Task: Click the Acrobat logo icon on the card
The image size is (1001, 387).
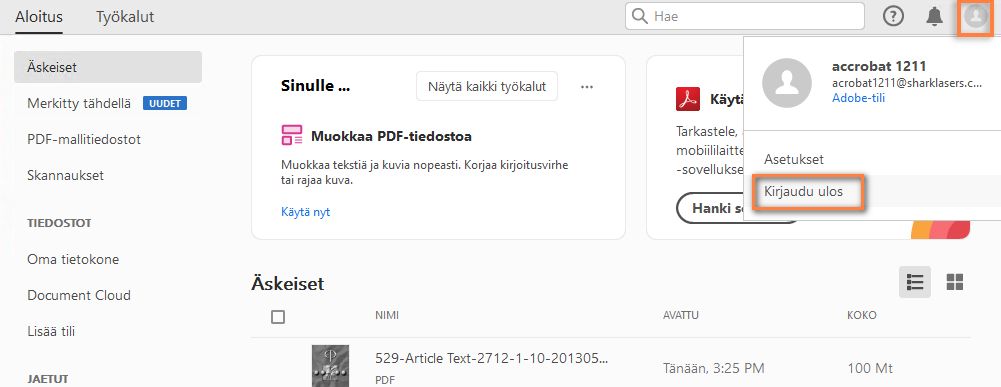Action: 688,100
